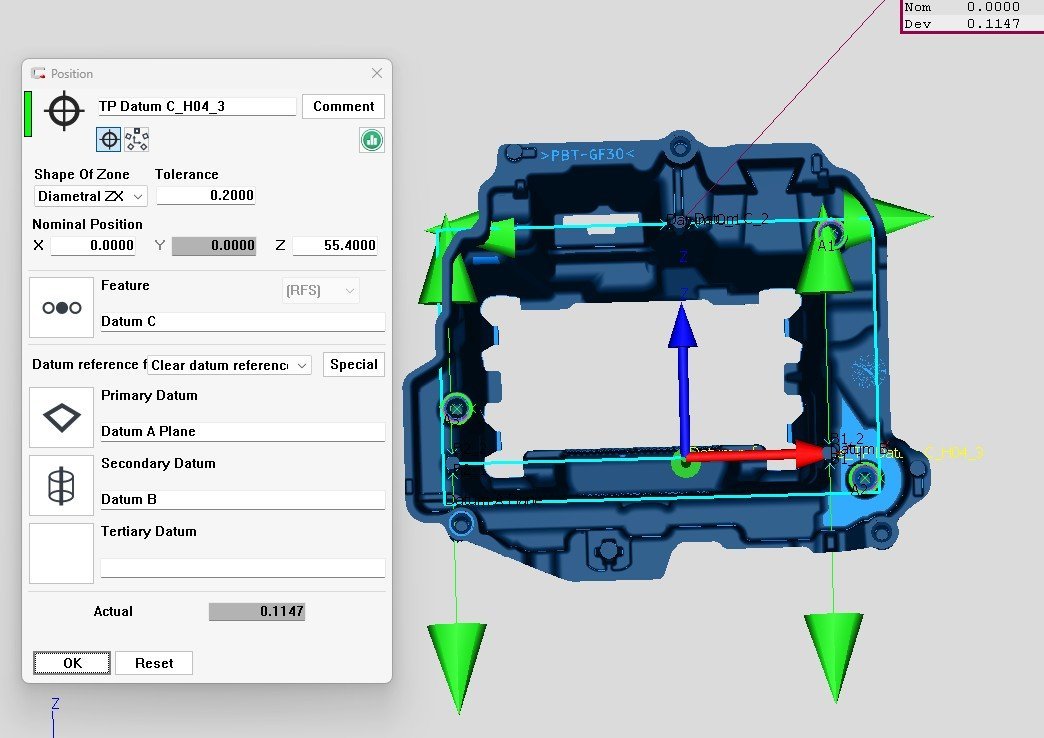The width and height of the screenshot is (1044, 738).
Task: Open the disabled RFS modifier dropdown
Action: (x=321, y=291)
